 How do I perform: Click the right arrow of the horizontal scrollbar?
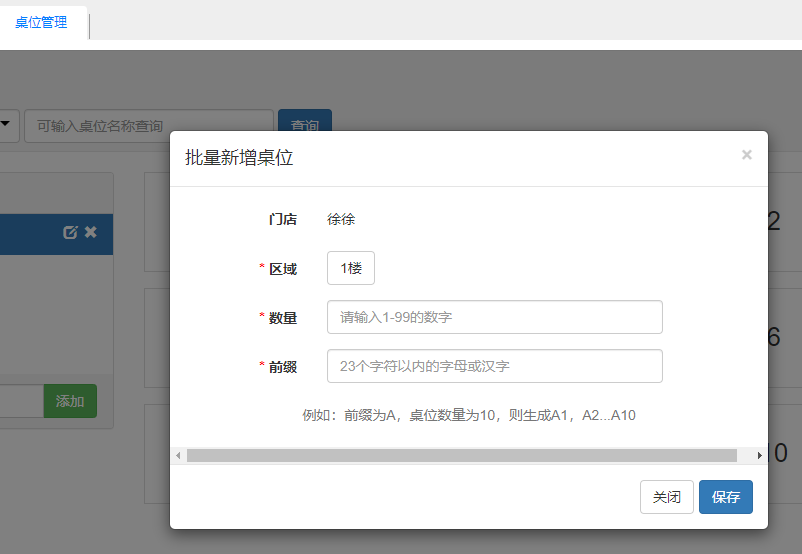coord(759,455)
